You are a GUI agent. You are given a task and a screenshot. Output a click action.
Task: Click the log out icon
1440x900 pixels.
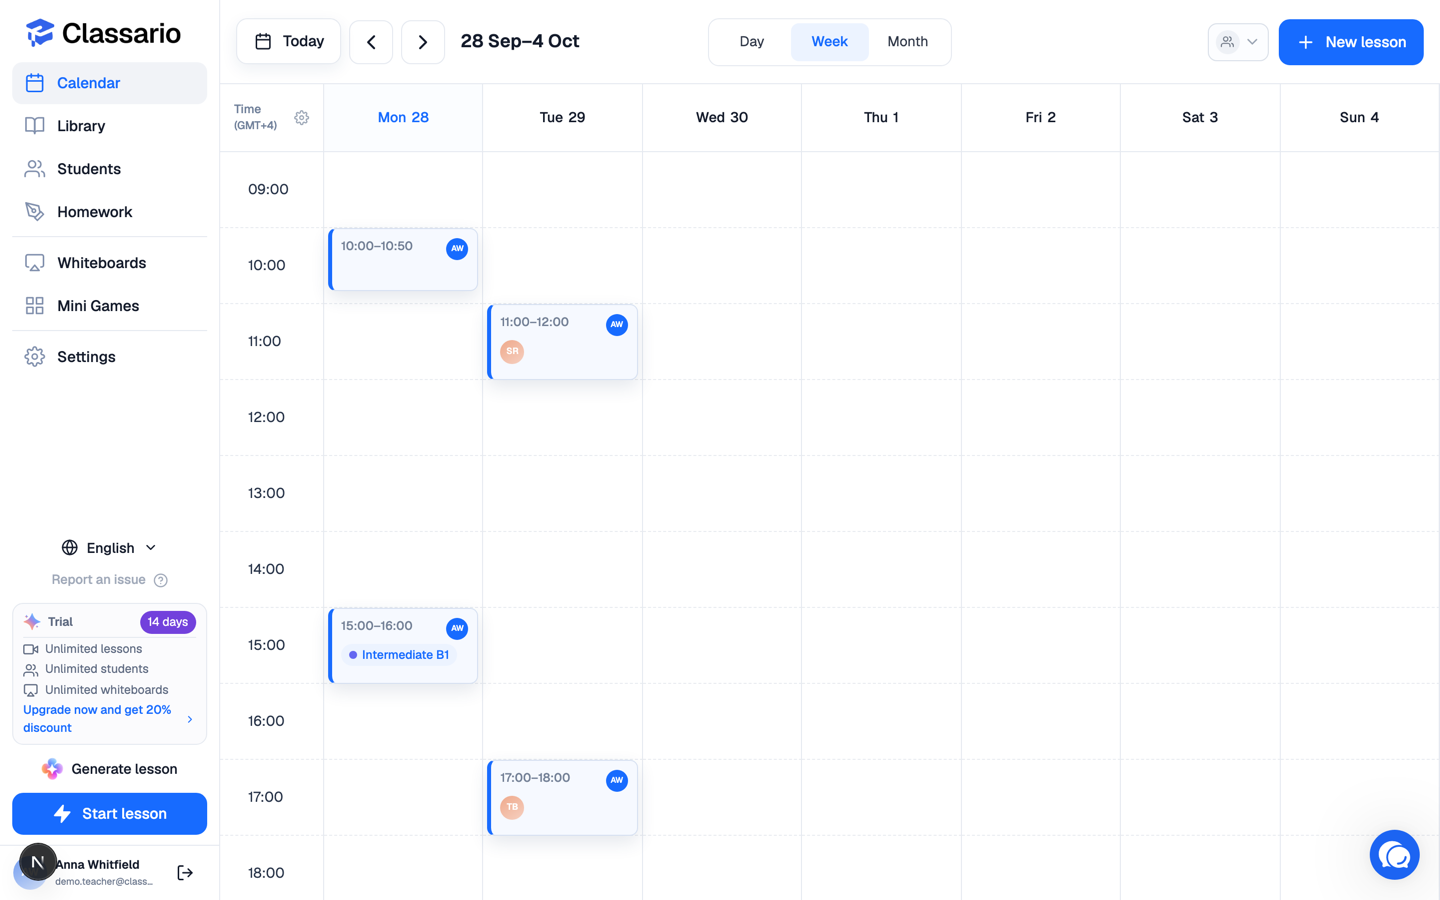pyautogui.click(x=185, y=873)
